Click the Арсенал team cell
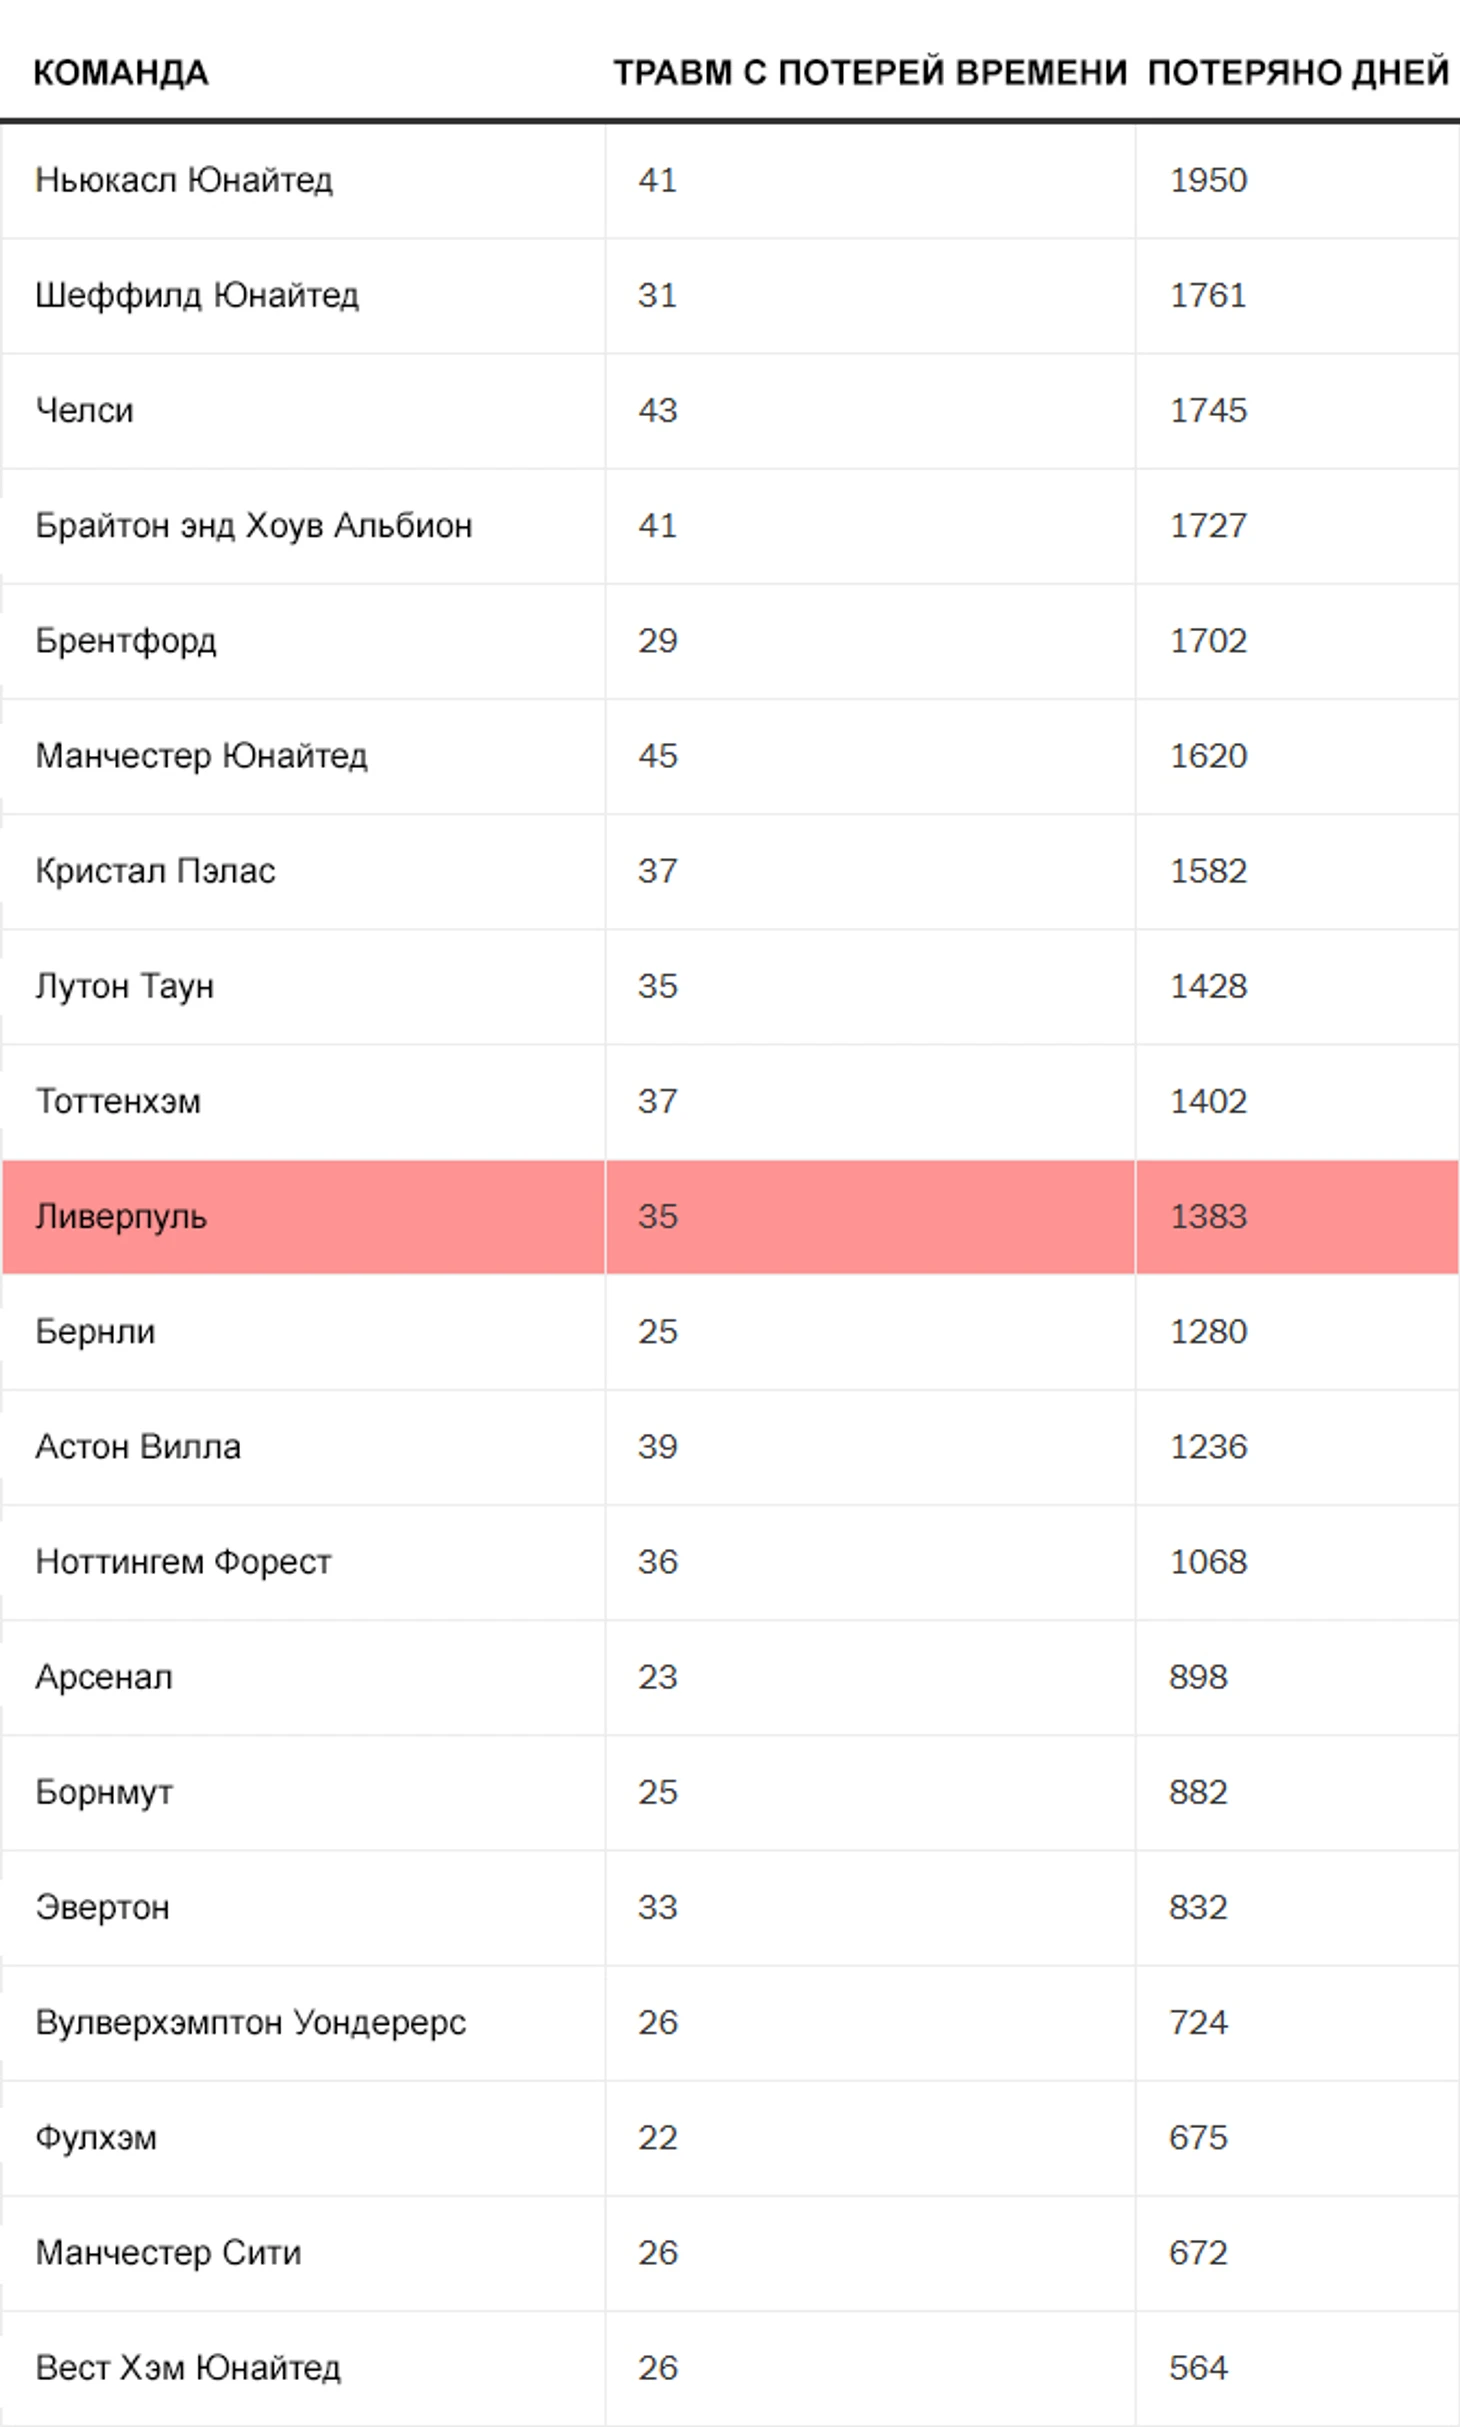Viewport: 1460px width, 2427px height. (x=104, y=1677)
